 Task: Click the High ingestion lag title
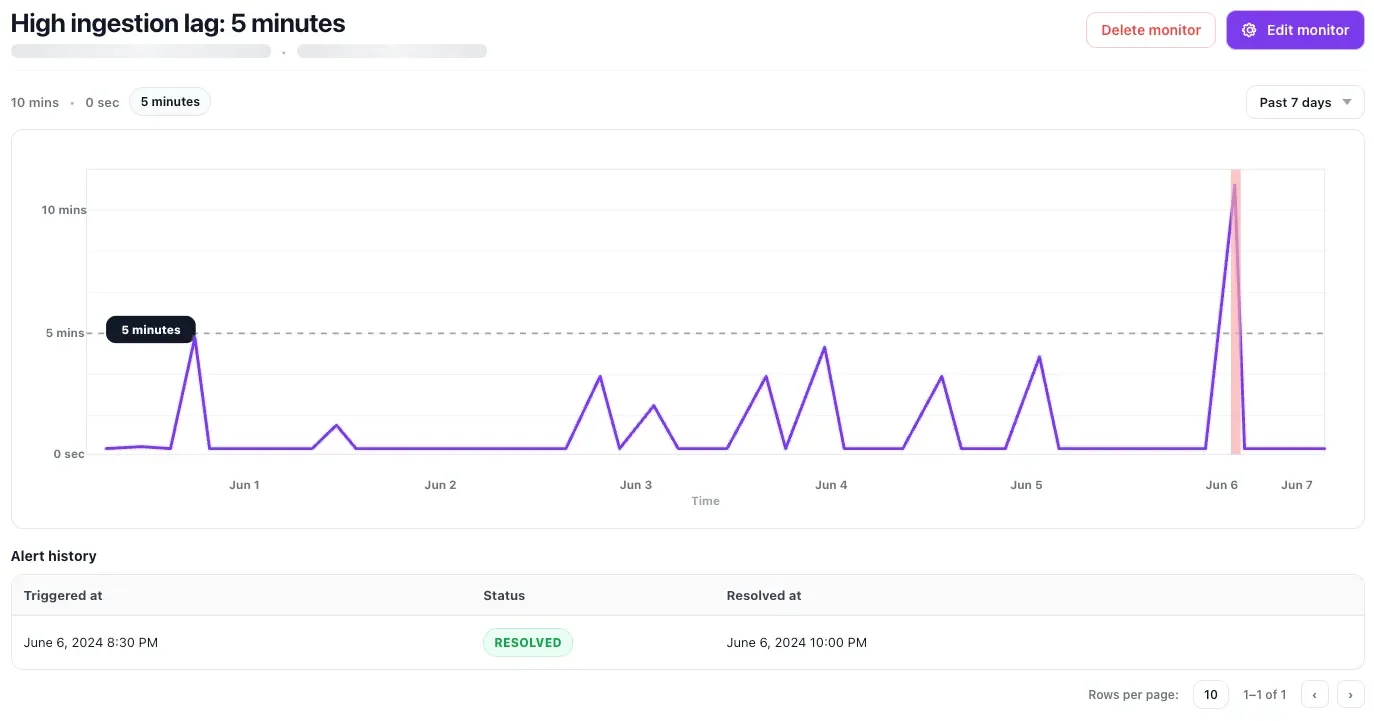(178, 23)
